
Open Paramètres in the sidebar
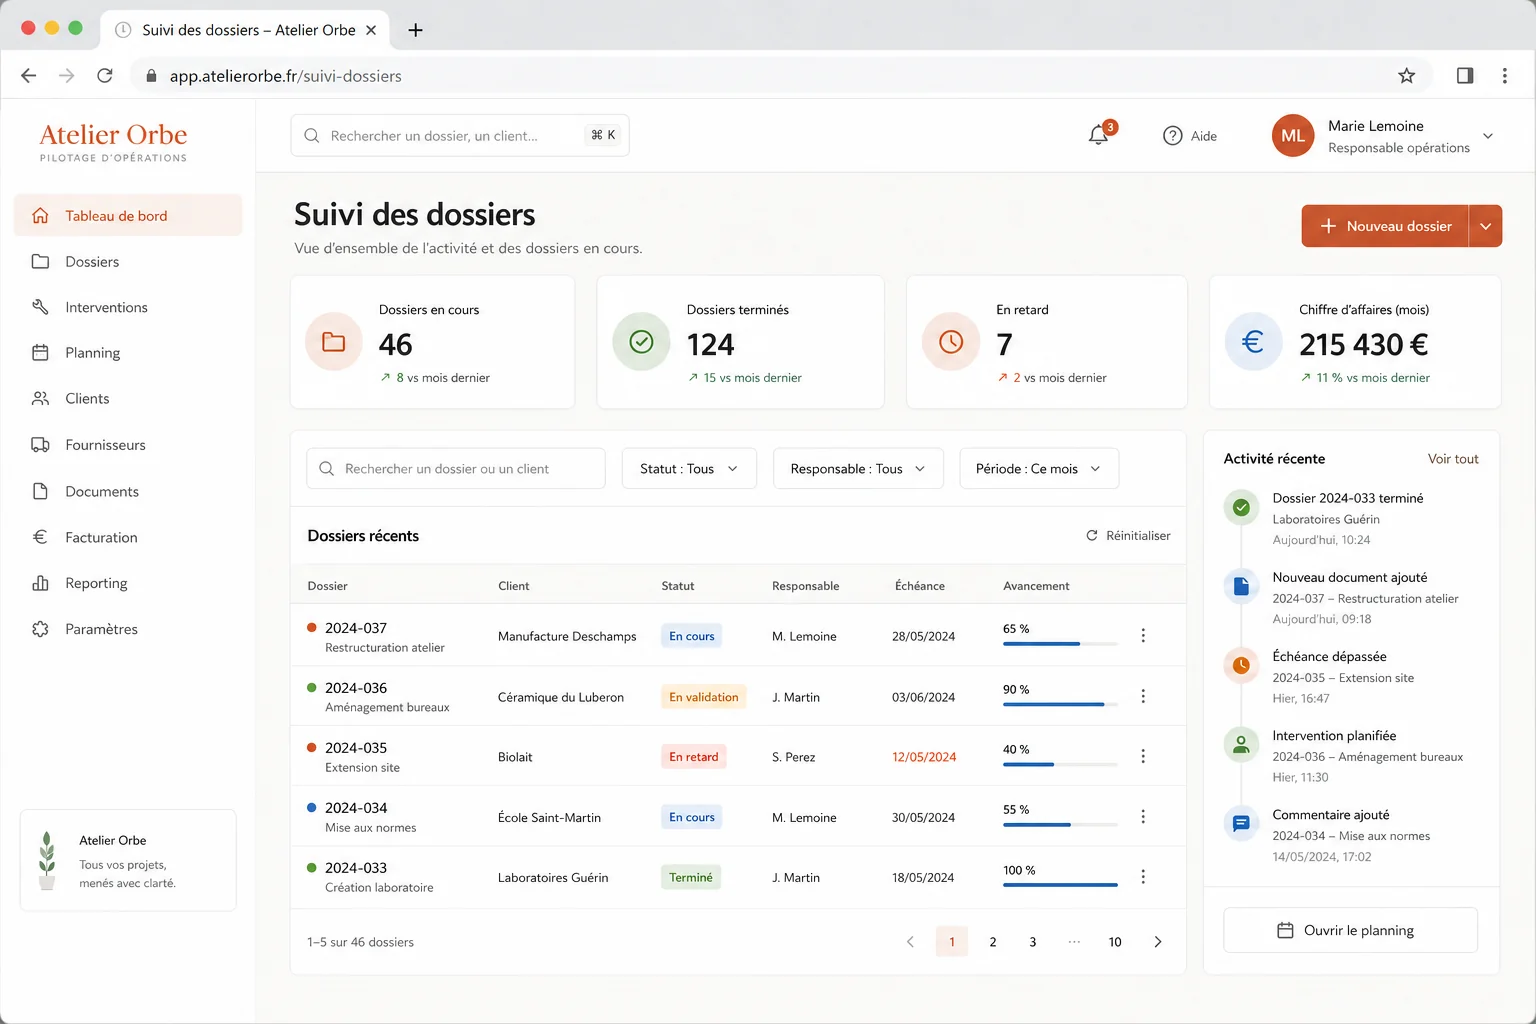coord(128,629)
